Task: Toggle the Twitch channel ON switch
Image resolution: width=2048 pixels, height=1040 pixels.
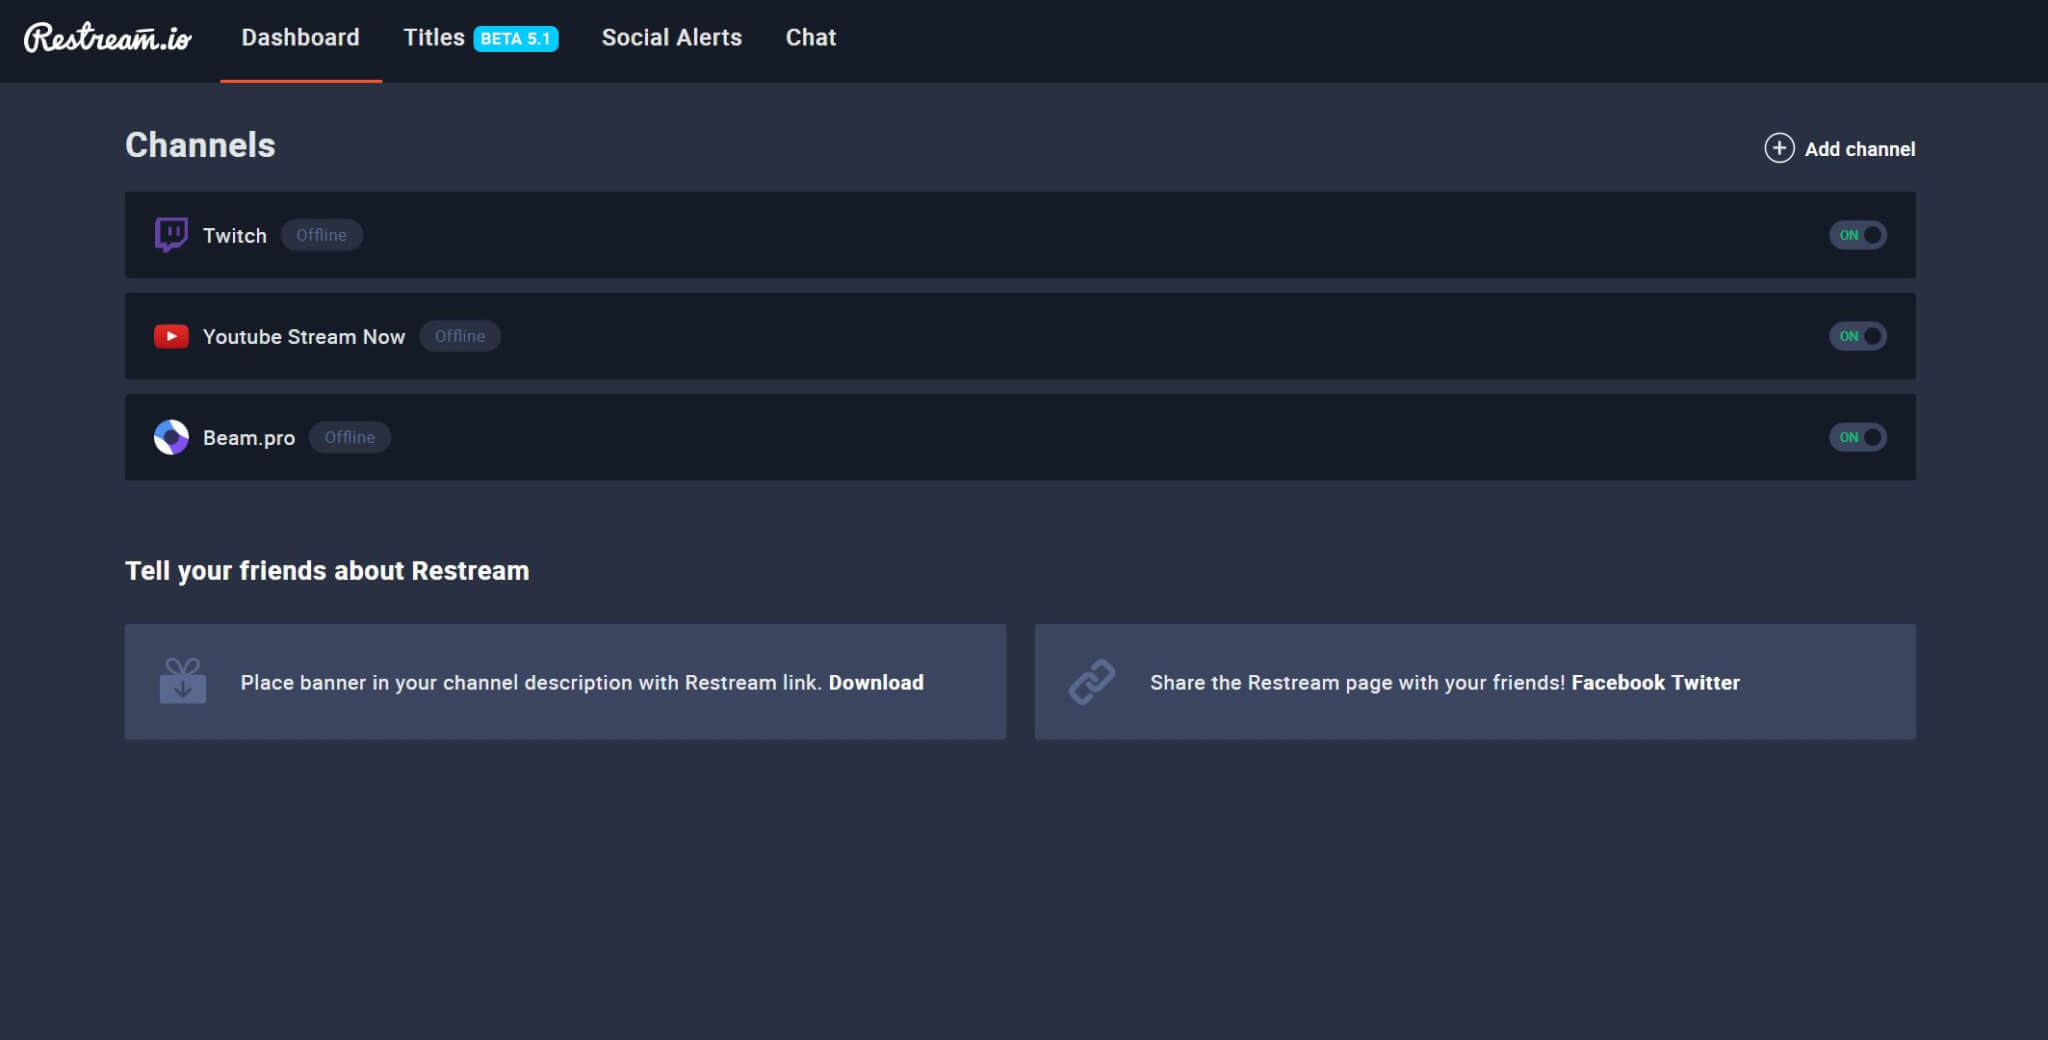Action: [x=1858, y=235]
